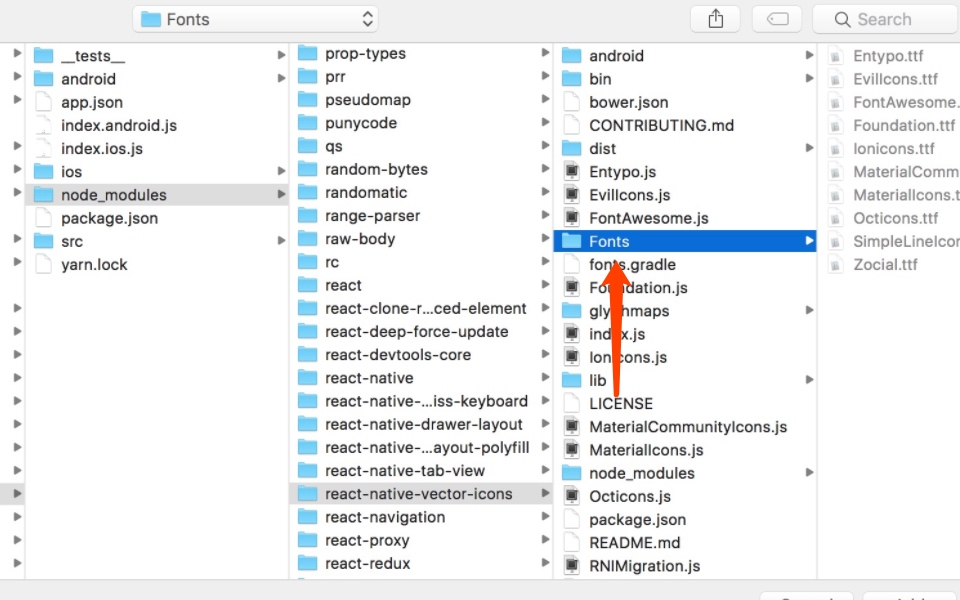
Task: Select the Entypo.ttf font file
Action: [889, 56]
